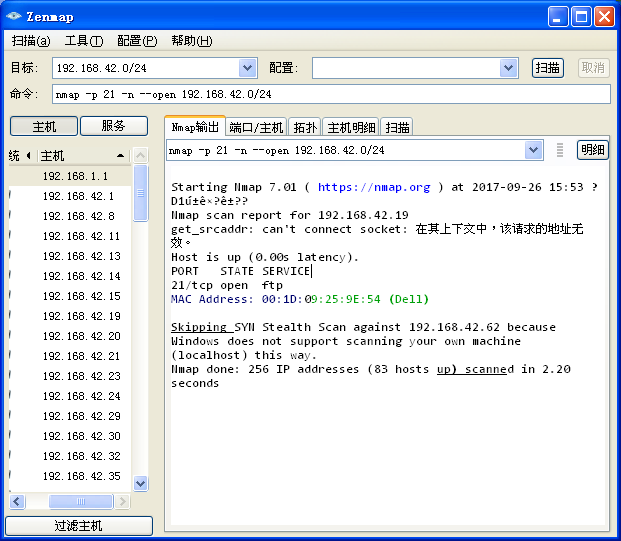Screen dimensions: 621x541
Task: Click the 明细 details button
Action: pos(592,150)
